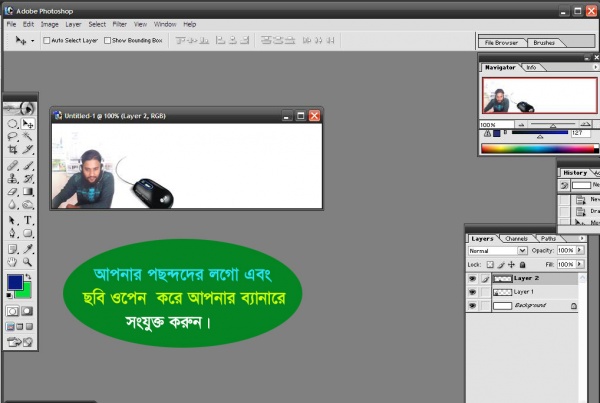The width and height of the screenshot is (600, 403).
Task: Pick the Crop tool
Action: pos(13,149)
